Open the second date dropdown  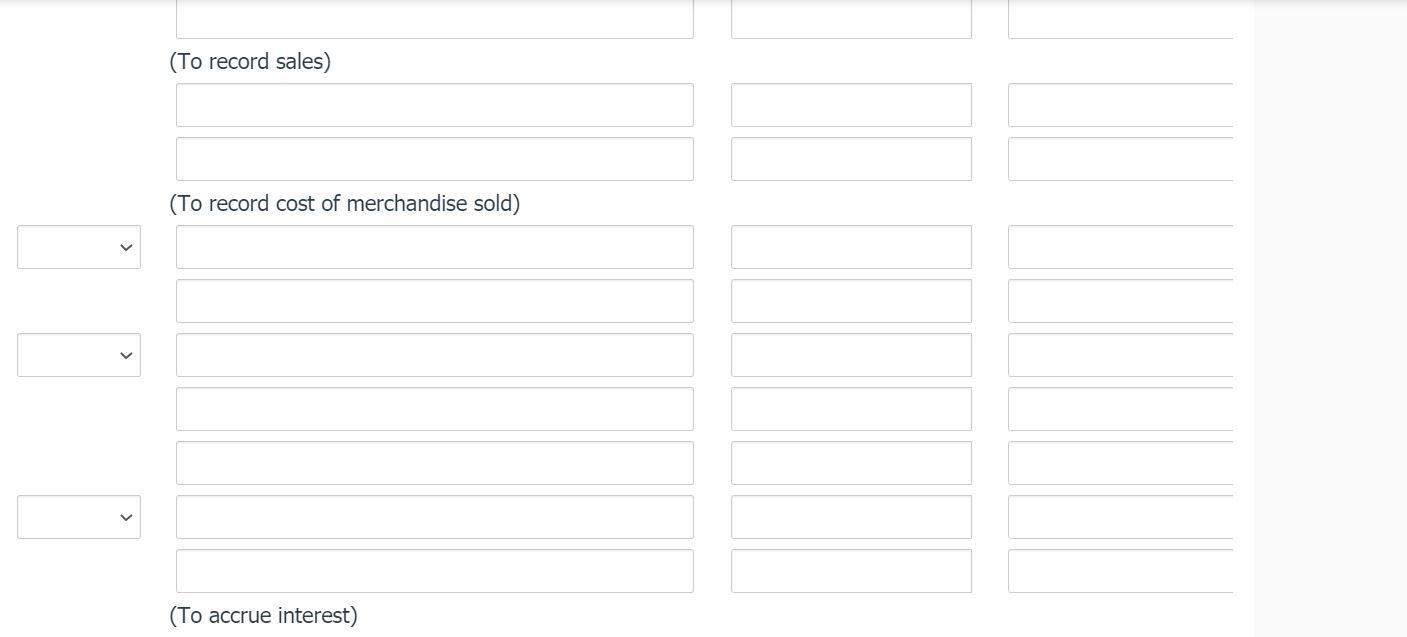pyautogui.click(x=78, y=355)
